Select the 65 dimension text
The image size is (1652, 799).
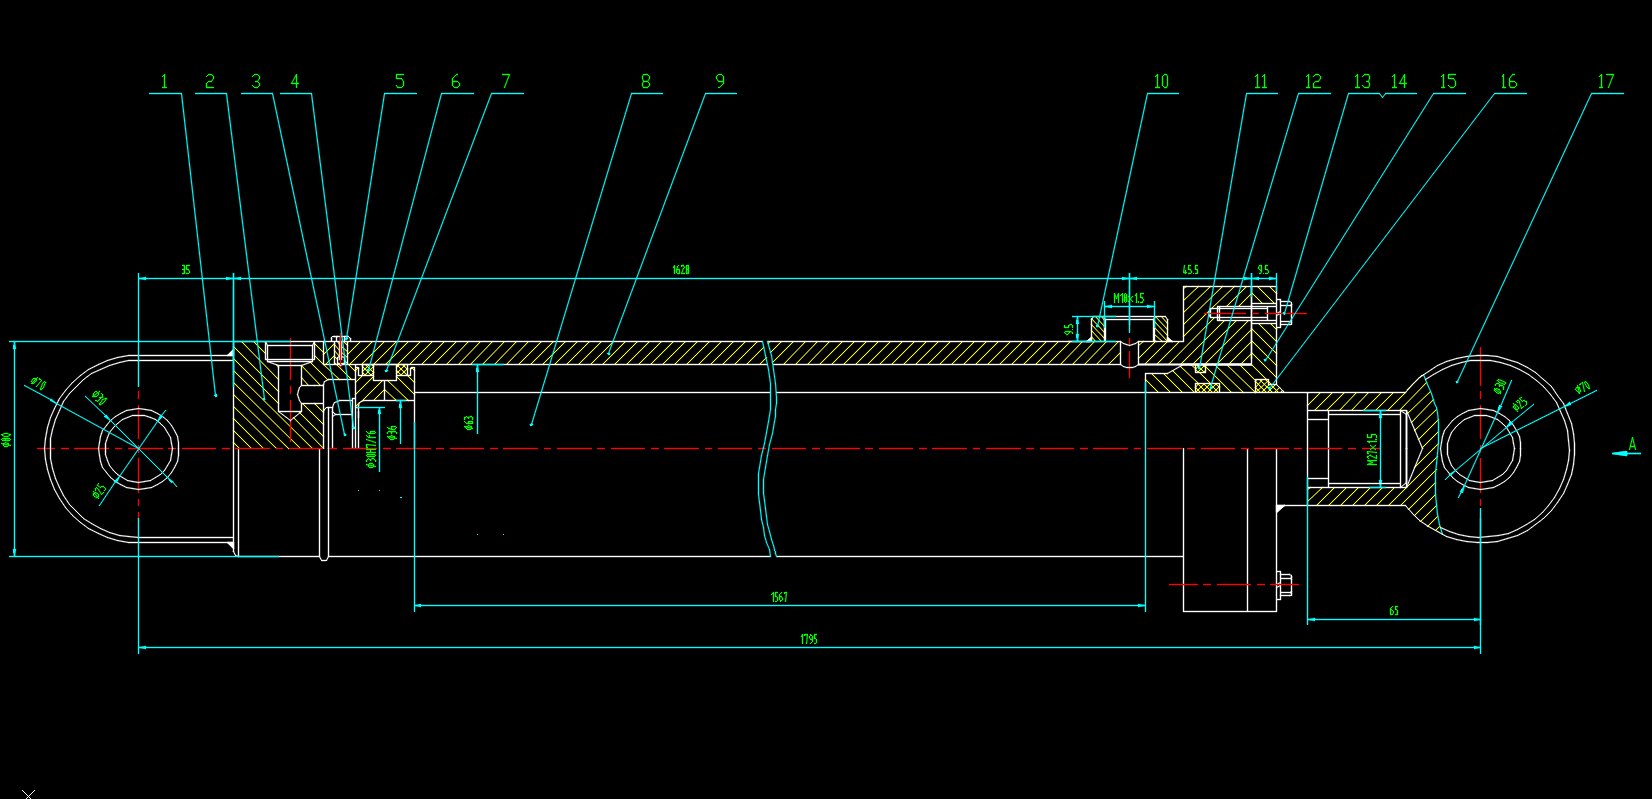coord(1394,611)
